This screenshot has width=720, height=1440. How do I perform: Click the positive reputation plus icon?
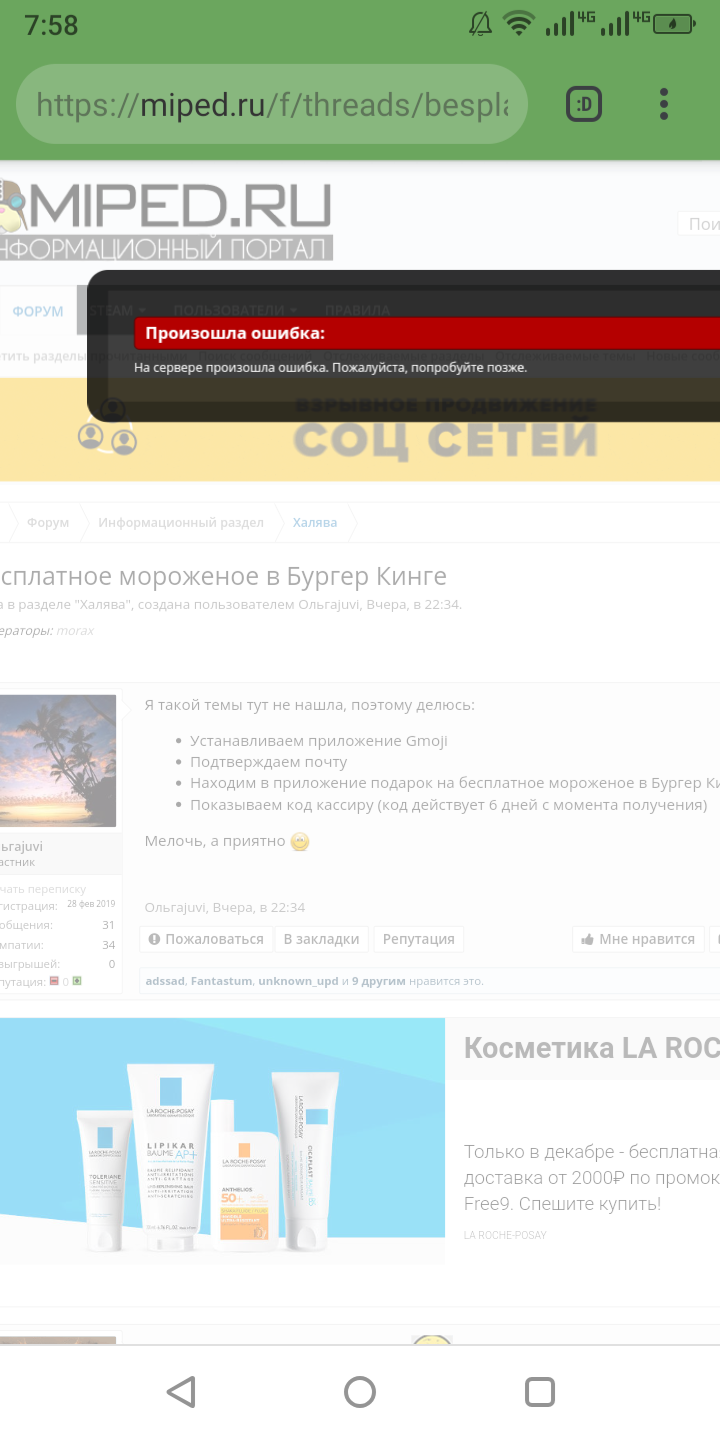(77, 981)
